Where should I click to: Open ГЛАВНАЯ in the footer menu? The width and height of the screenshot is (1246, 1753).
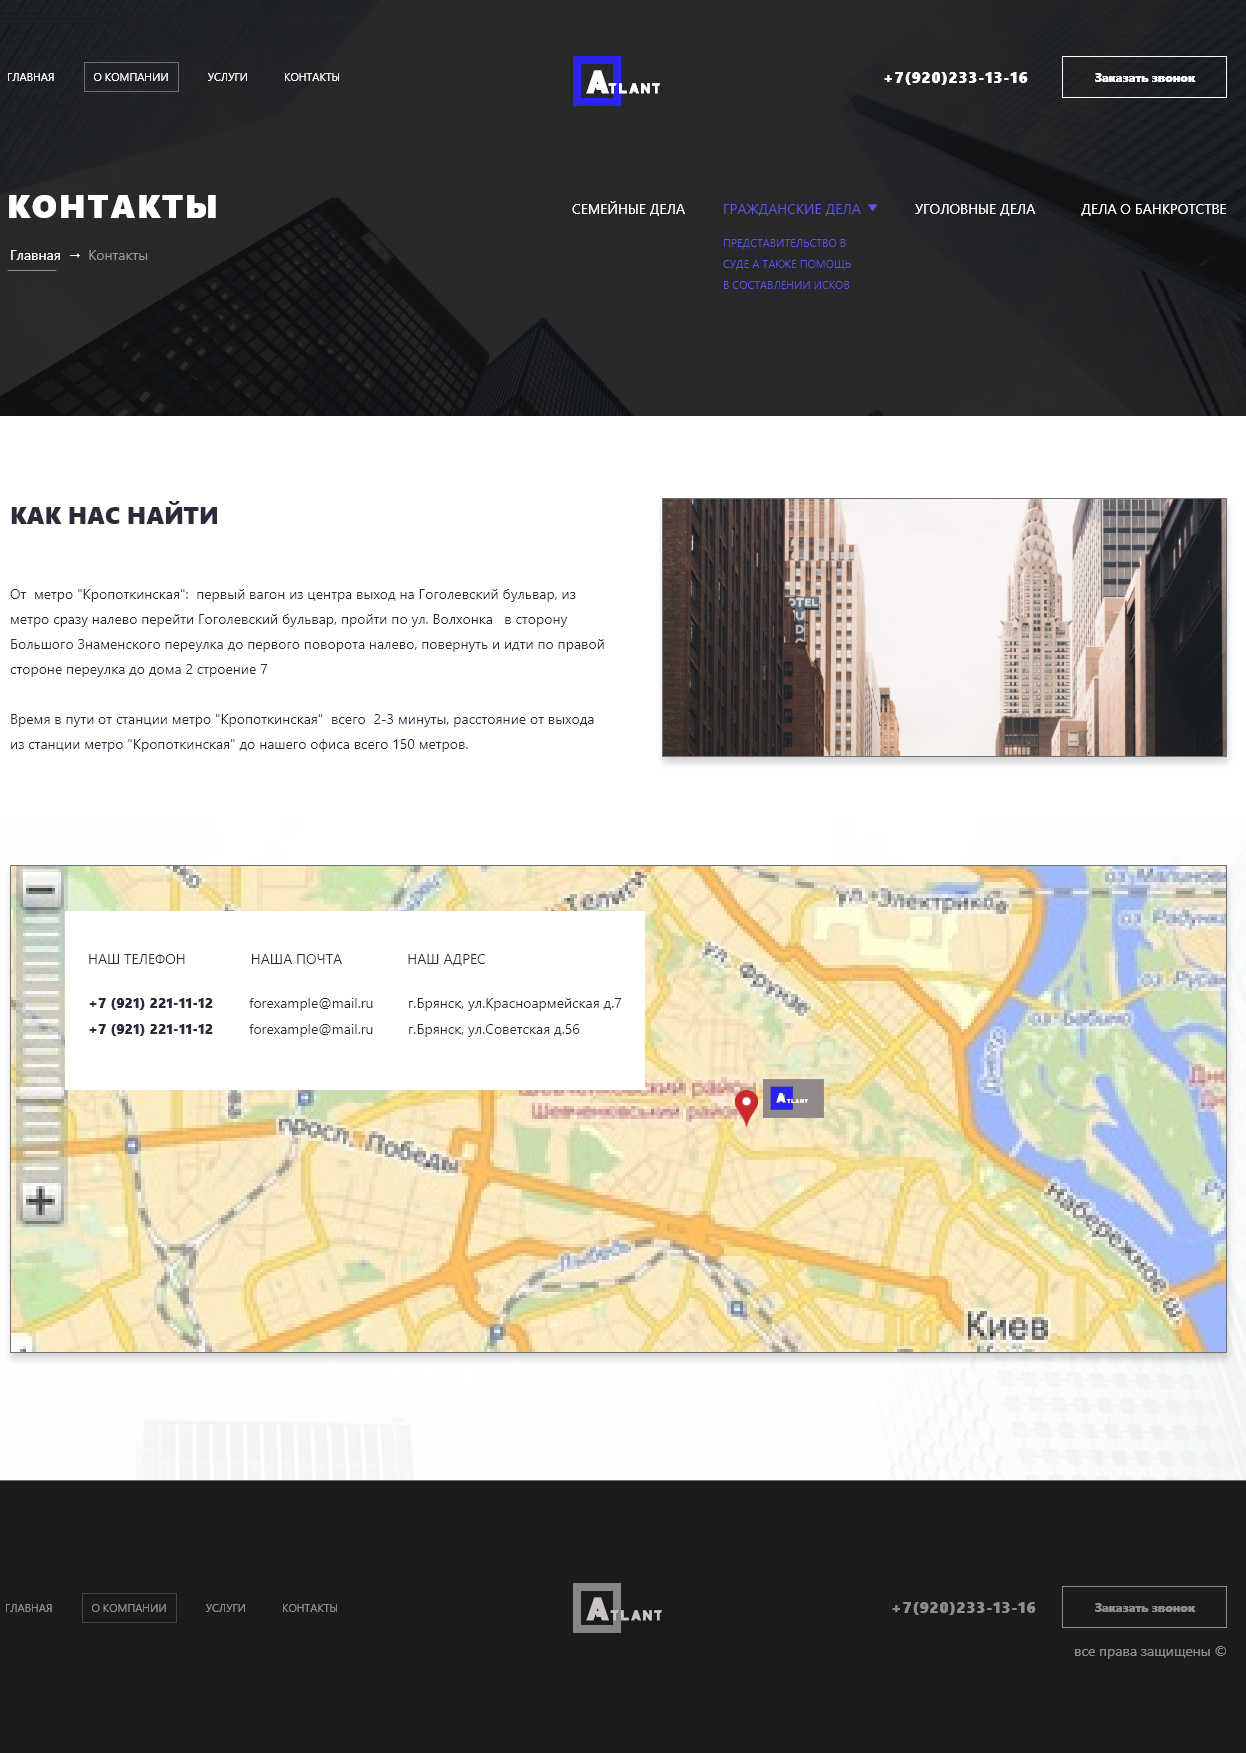point(29,1608)
